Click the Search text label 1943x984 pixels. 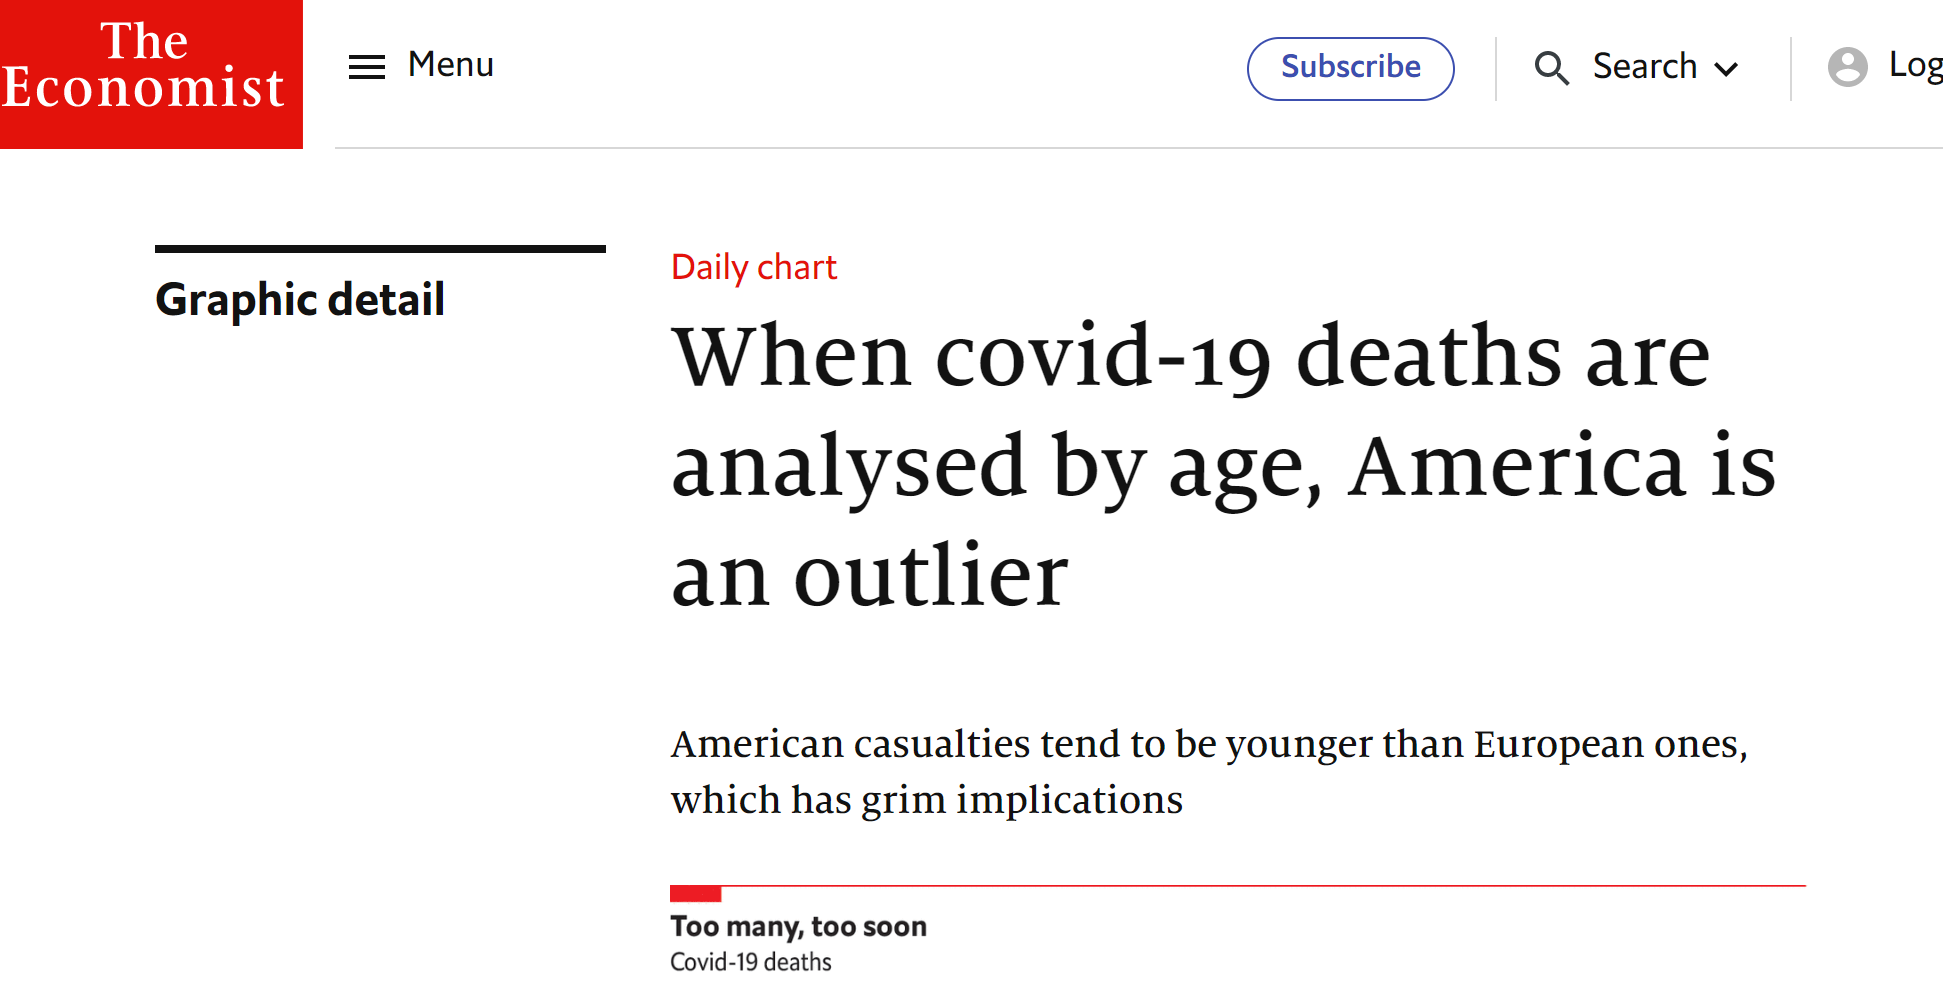pos(1644,67)
